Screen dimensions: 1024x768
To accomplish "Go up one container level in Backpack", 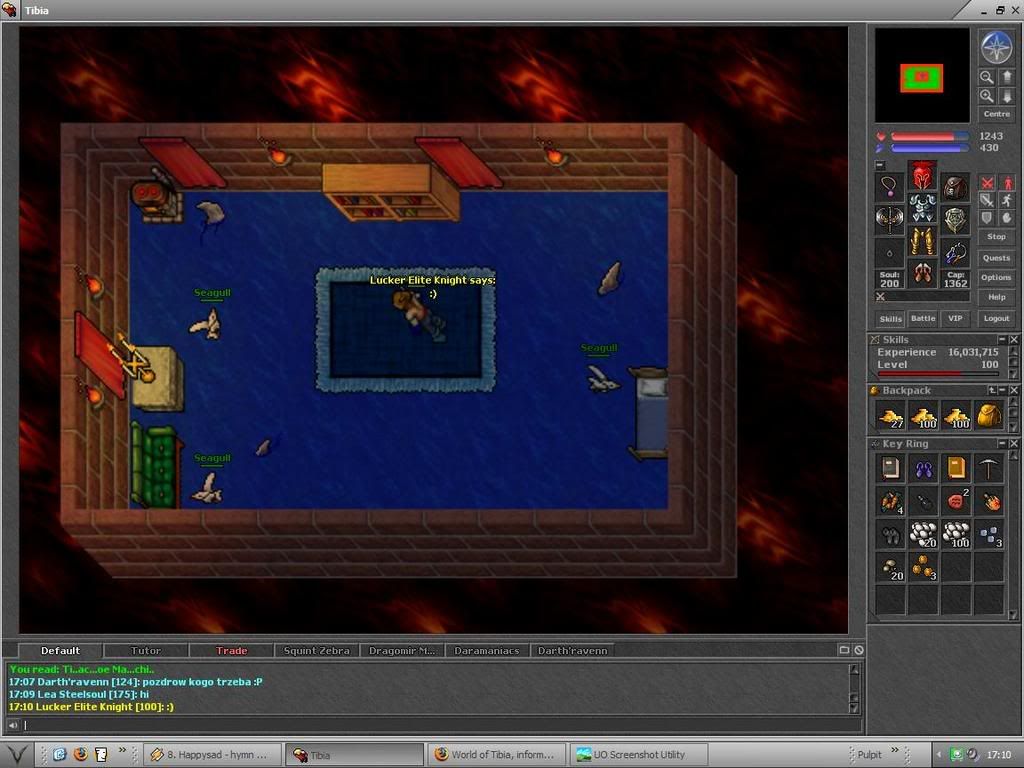I will 991,391.
